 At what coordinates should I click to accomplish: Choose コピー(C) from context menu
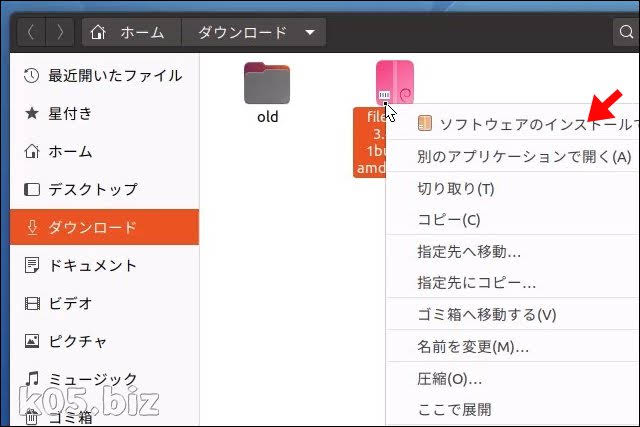click(513, 220)
